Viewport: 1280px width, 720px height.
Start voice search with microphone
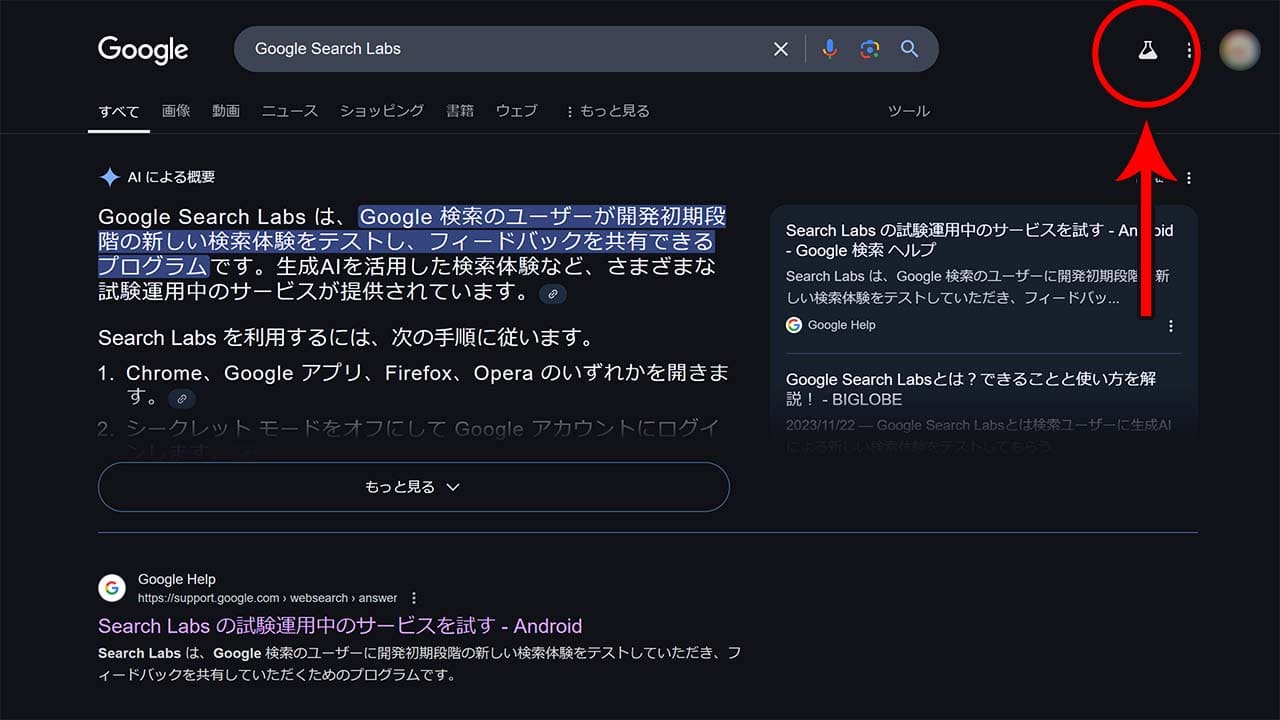pos(829,49)
